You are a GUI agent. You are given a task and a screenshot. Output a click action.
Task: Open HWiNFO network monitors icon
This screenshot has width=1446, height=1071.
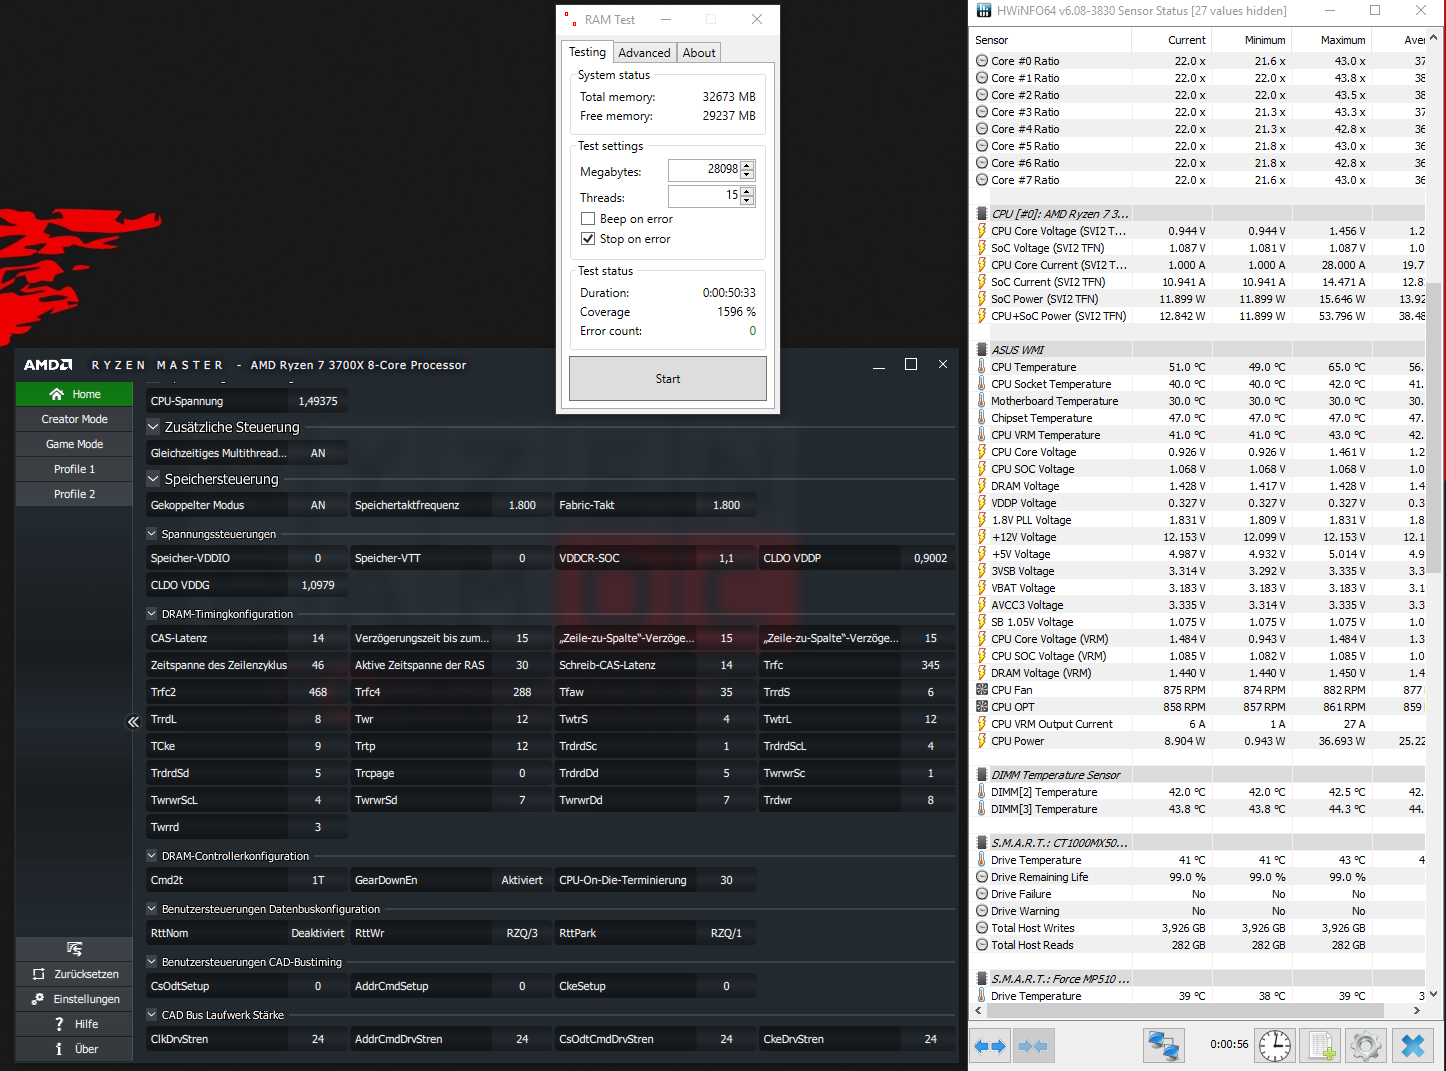pos(1164,1045)
